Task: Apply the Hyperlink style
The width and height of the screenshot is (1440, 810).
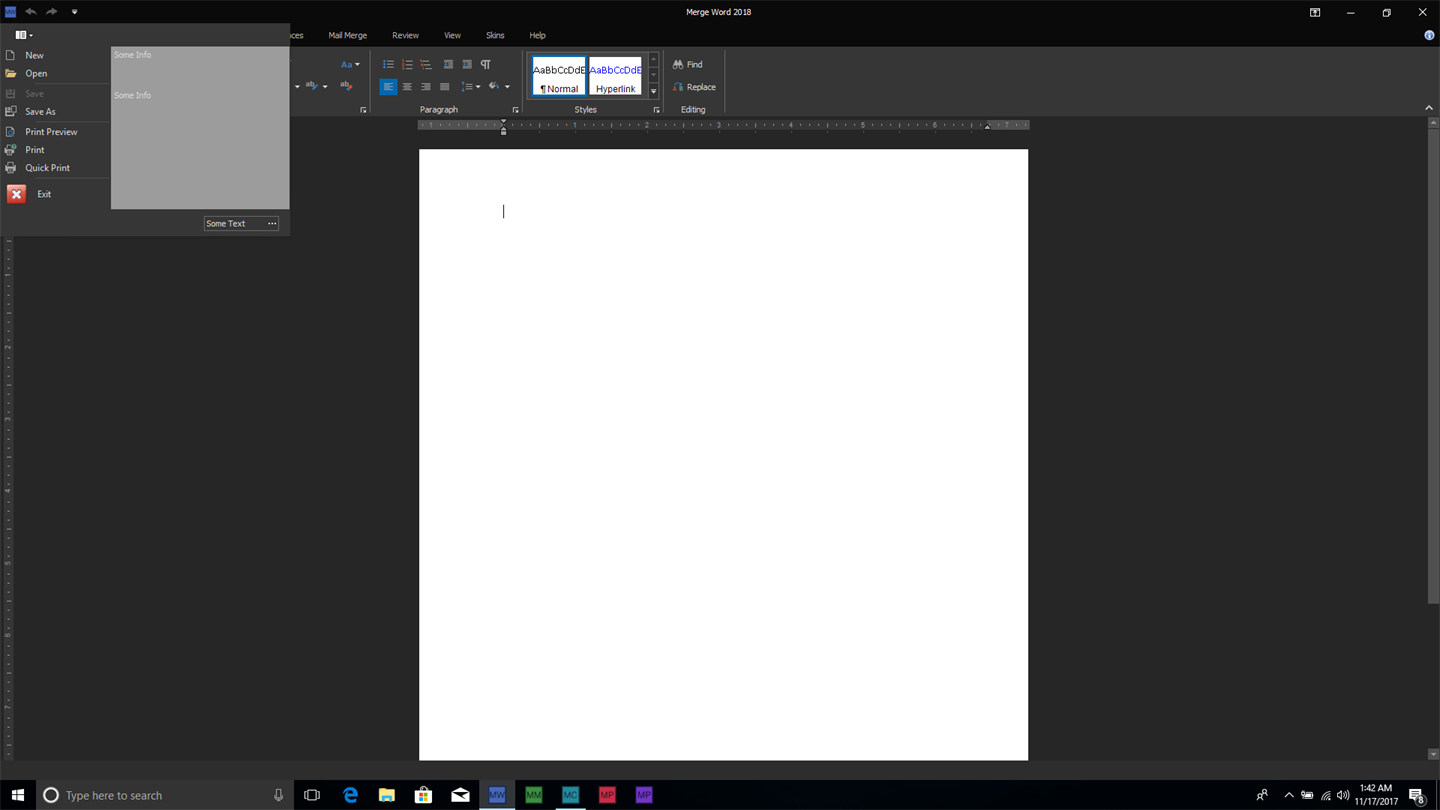Action: coord(616,77)
